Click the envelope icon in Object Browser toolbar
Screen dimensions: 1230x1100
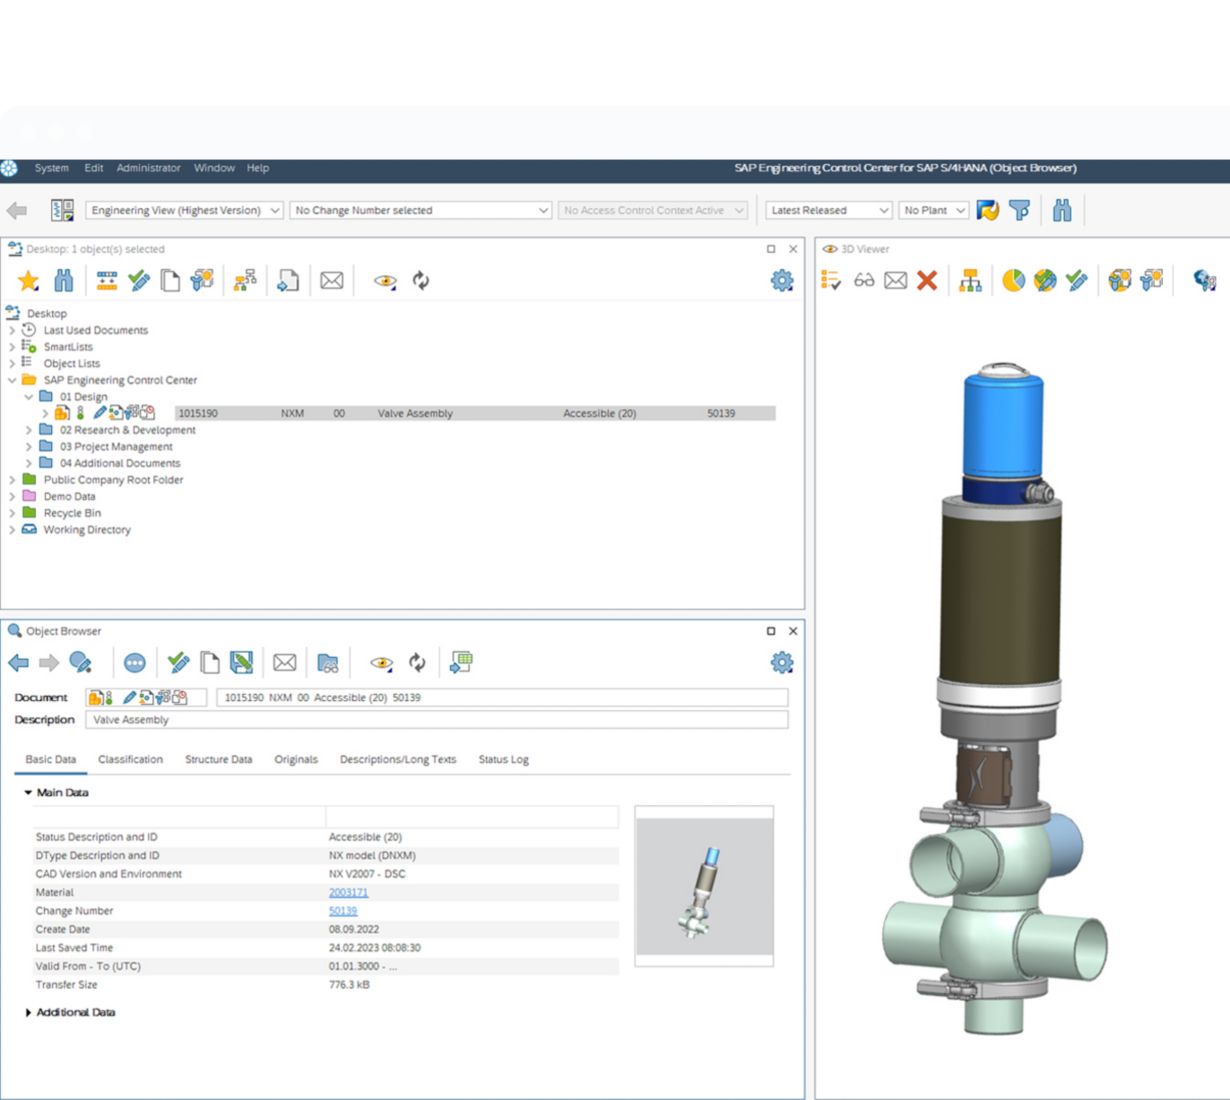coord(285,663)
